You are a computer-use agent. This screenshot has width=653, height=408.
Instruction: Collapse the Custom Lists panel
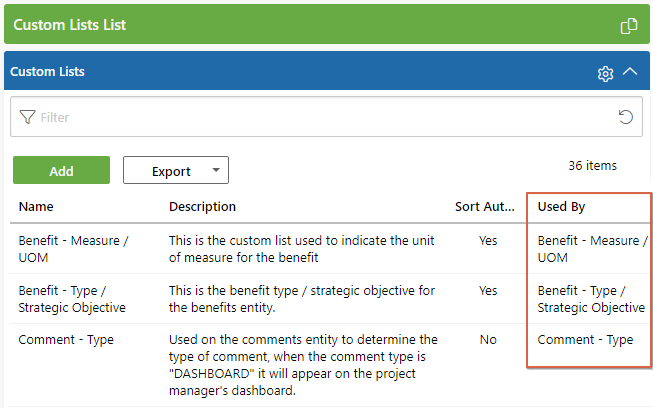pyautogui.click(x=630, y=71)
